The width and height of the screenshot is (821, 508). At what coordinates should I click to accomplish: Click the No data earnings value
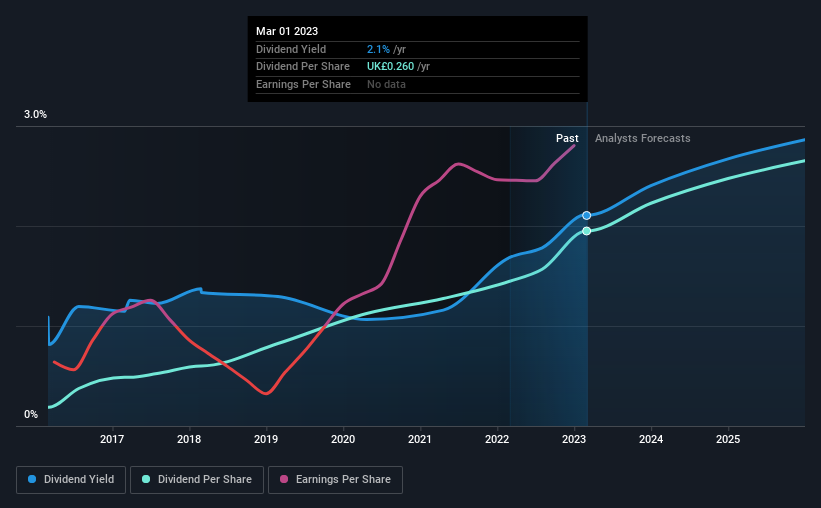[x=386, y=84]
